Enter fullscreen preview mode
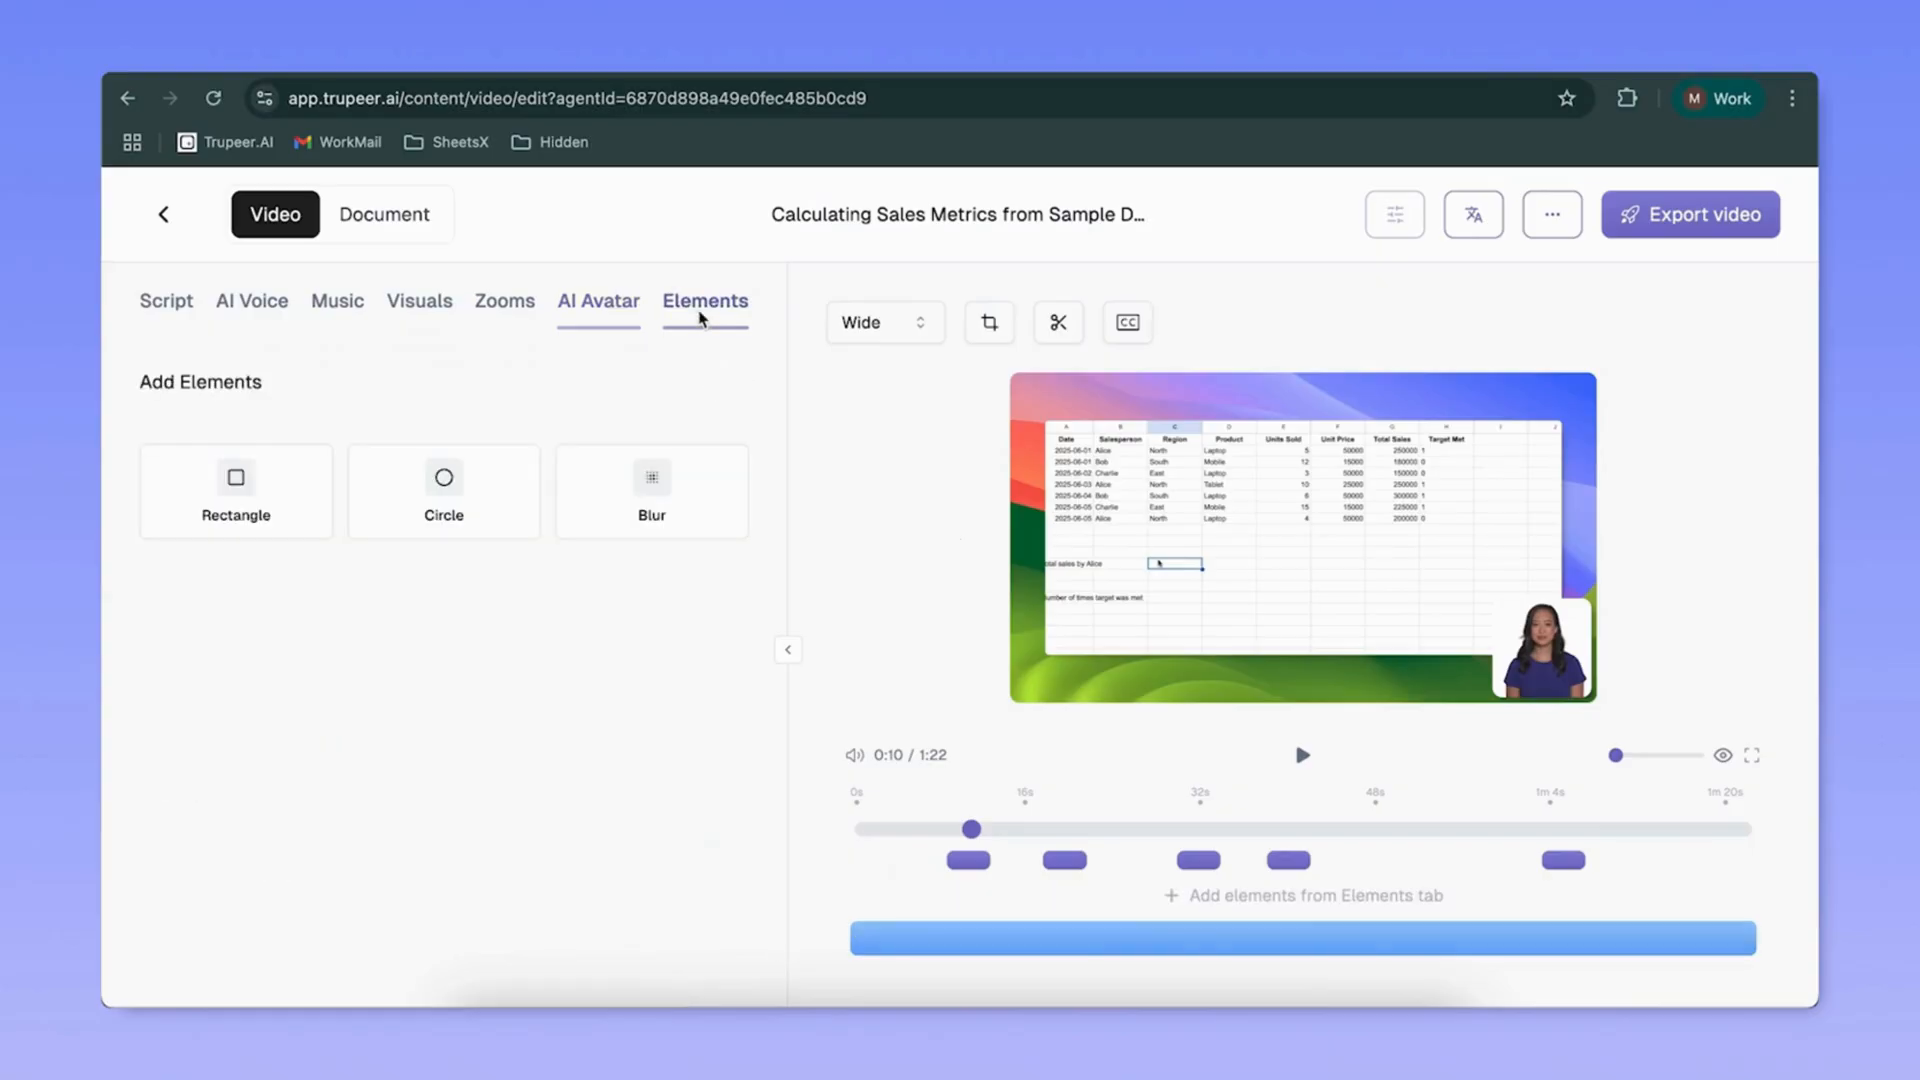The width and height of the screenshot is (1920, 1080). tap(1751, 755)
